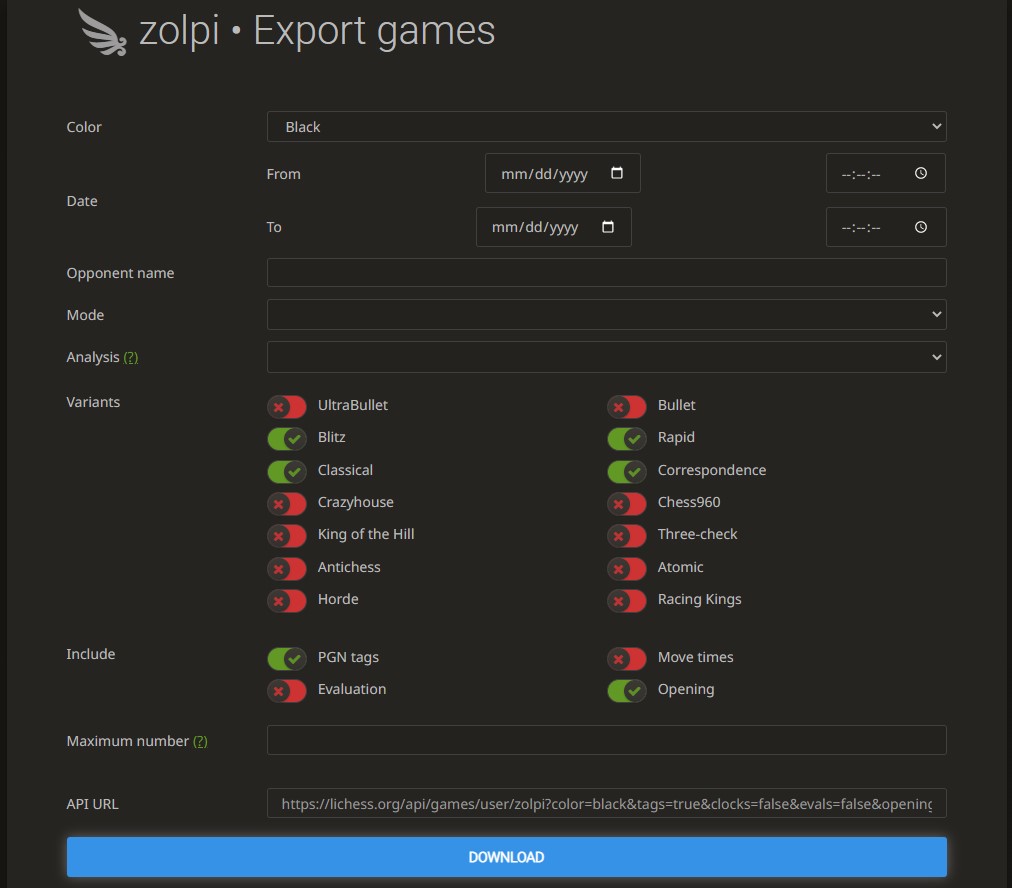Disable the Blitz variant toggle

tap(287, 438)
